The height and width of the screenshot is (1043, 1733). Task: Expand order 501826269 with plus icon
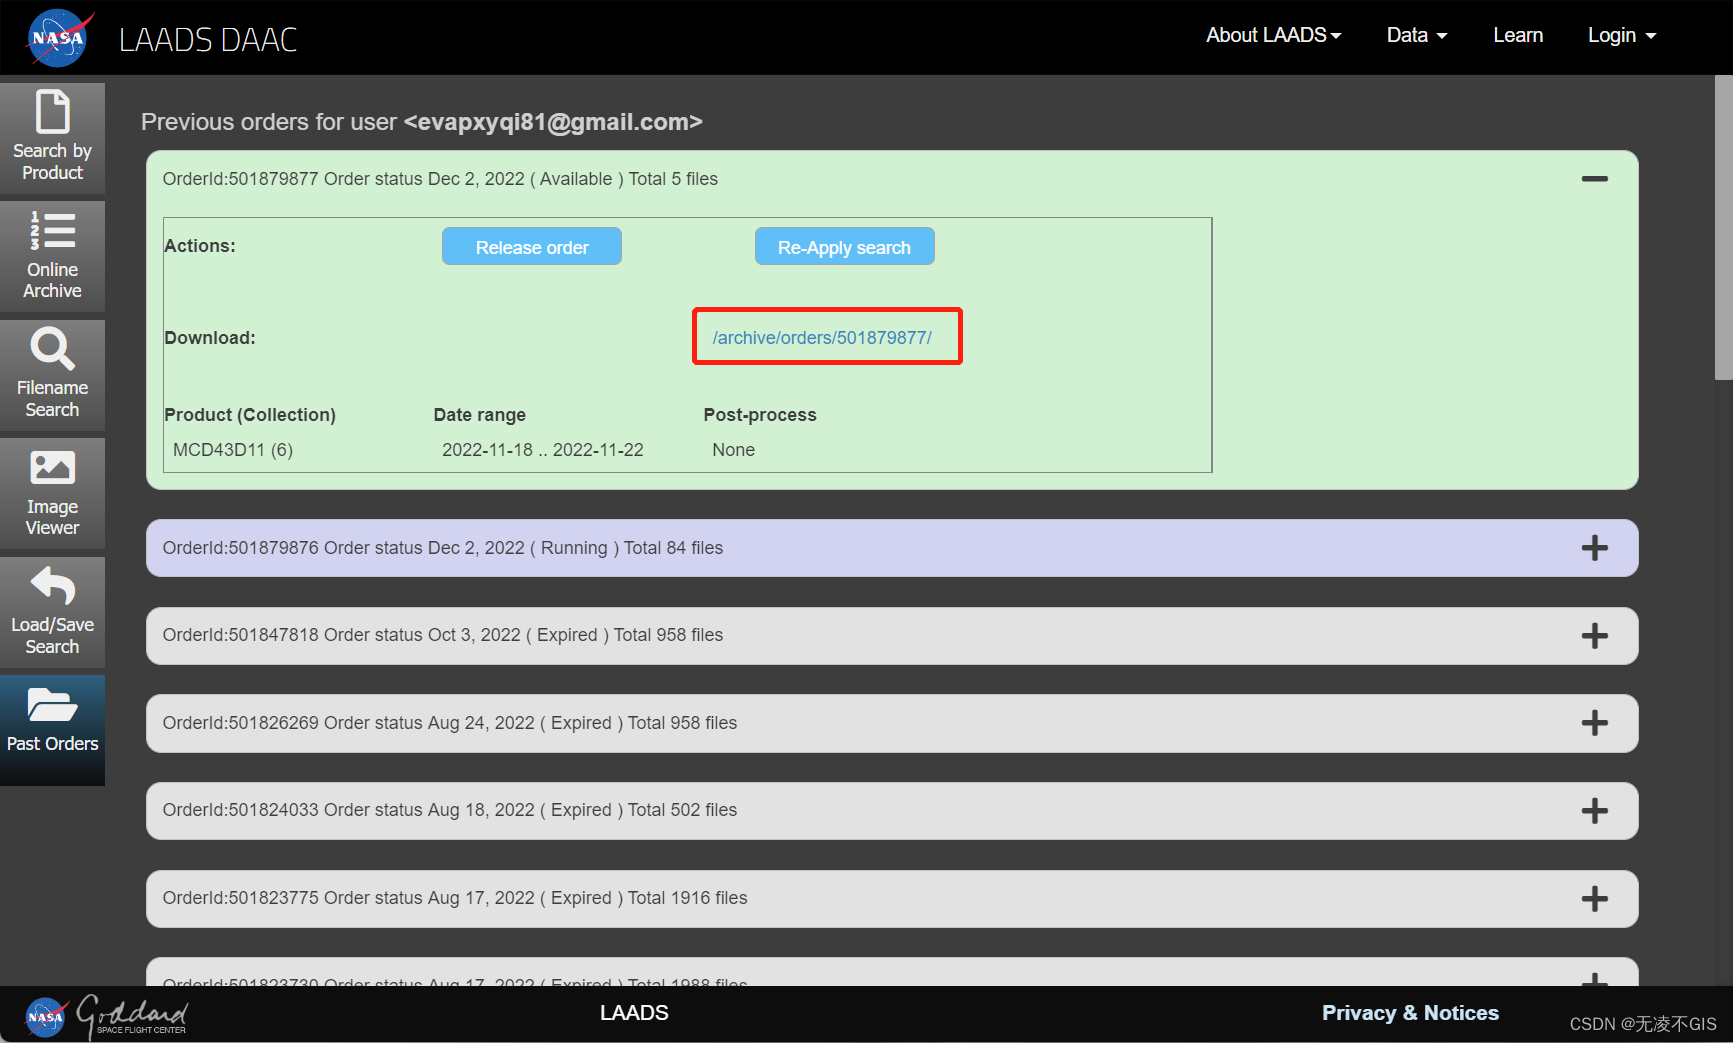pyautogui.click(x=1594, y=723)
